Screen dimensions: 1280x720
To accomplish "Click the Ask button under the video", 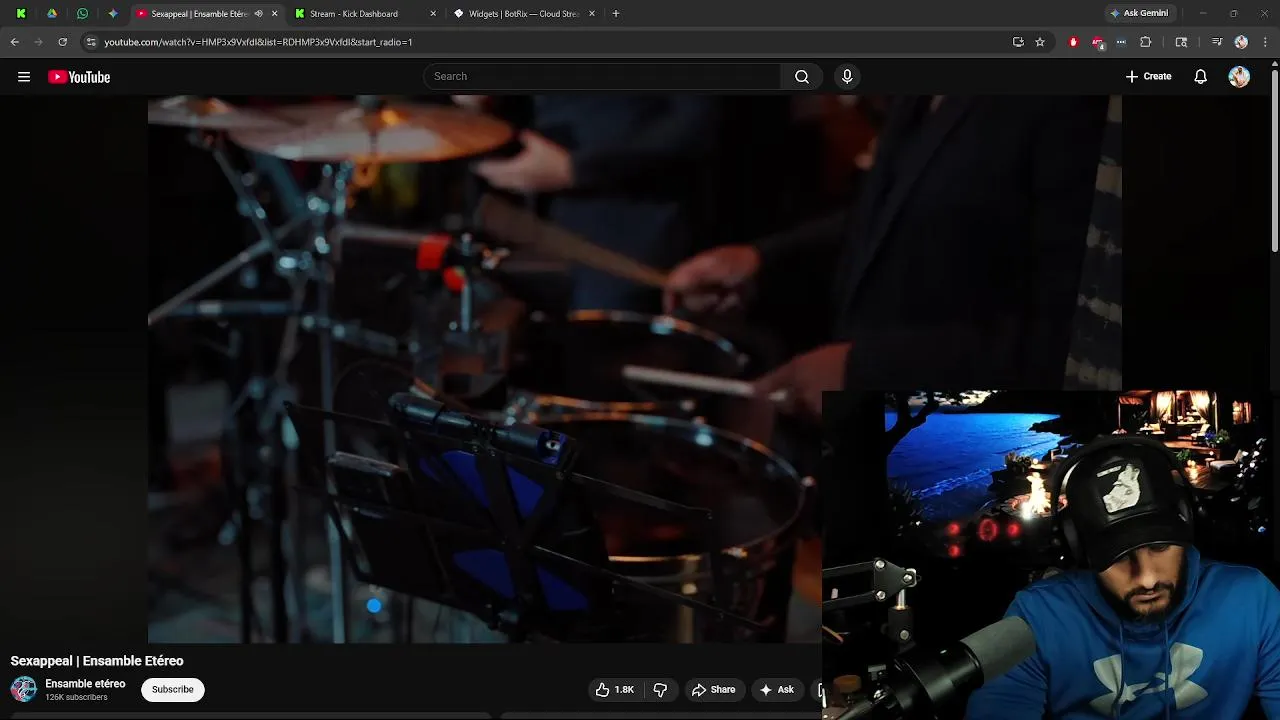I will 777,689.
